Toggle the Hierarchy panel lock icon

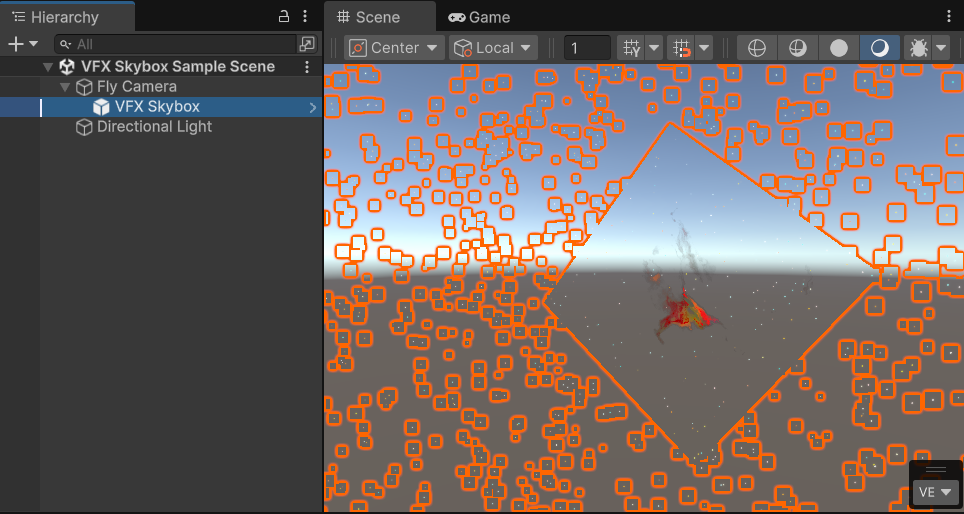tap(284, 17)
